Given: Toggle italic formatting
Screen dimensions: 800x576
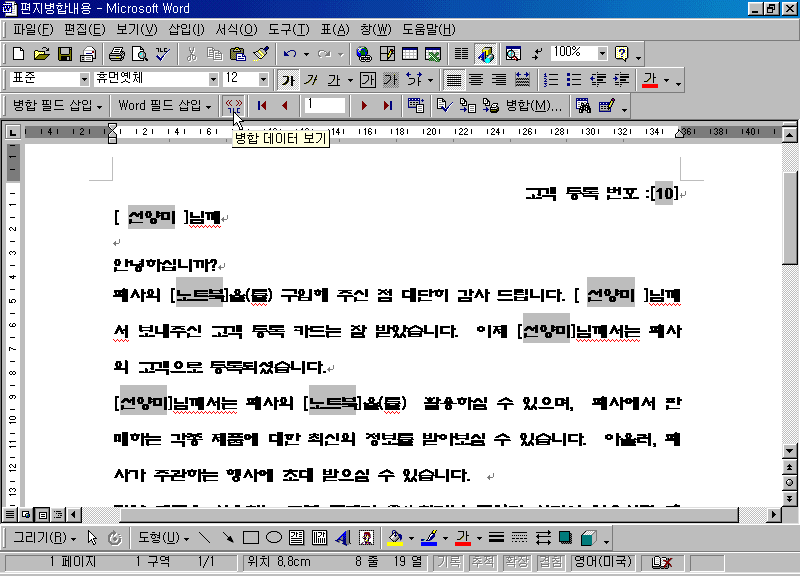Looking at the screenshot, I should pos(311,80).
